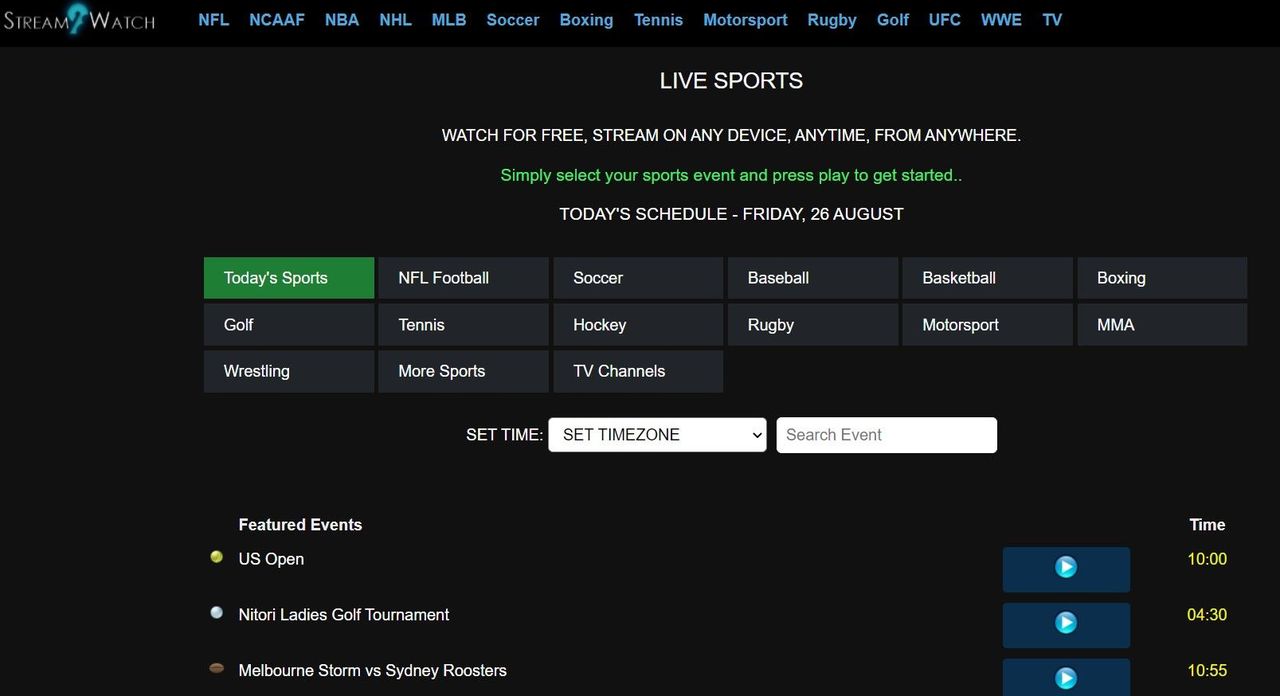Click the tennis ball icon beside US Open
This screenshot has width=1280, height=696.
coord(216,557)
